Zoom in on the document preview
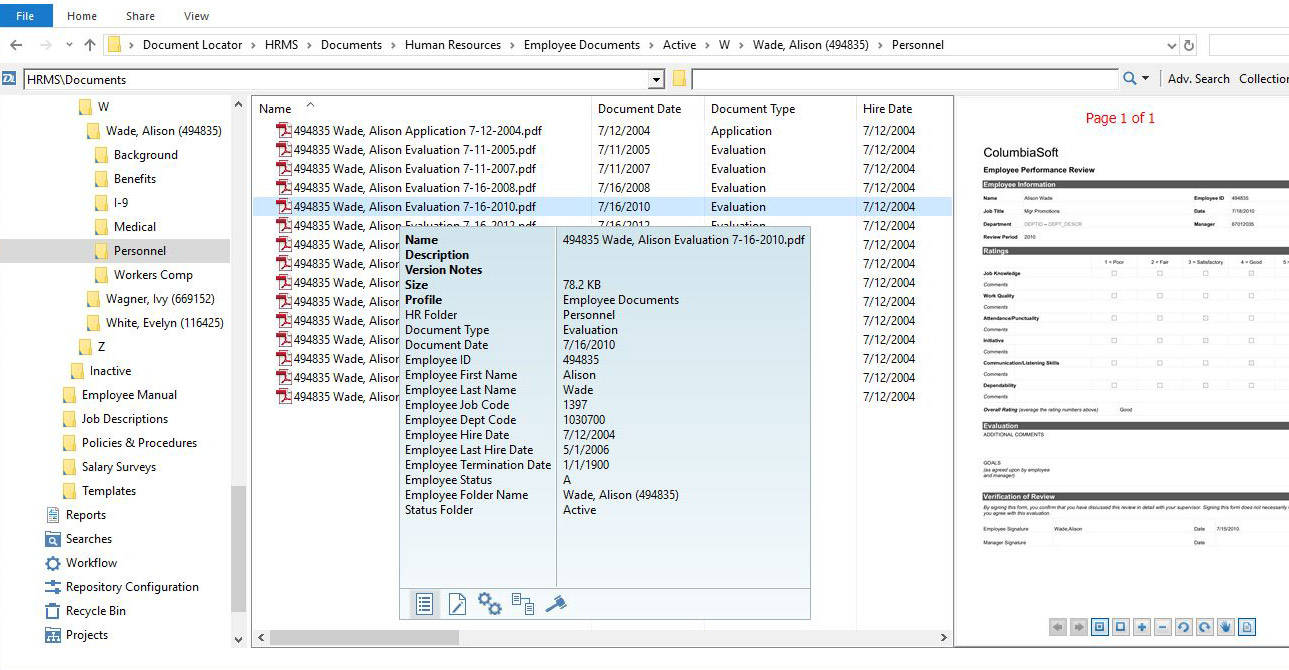1289x670 pixels. point(1141,627)
